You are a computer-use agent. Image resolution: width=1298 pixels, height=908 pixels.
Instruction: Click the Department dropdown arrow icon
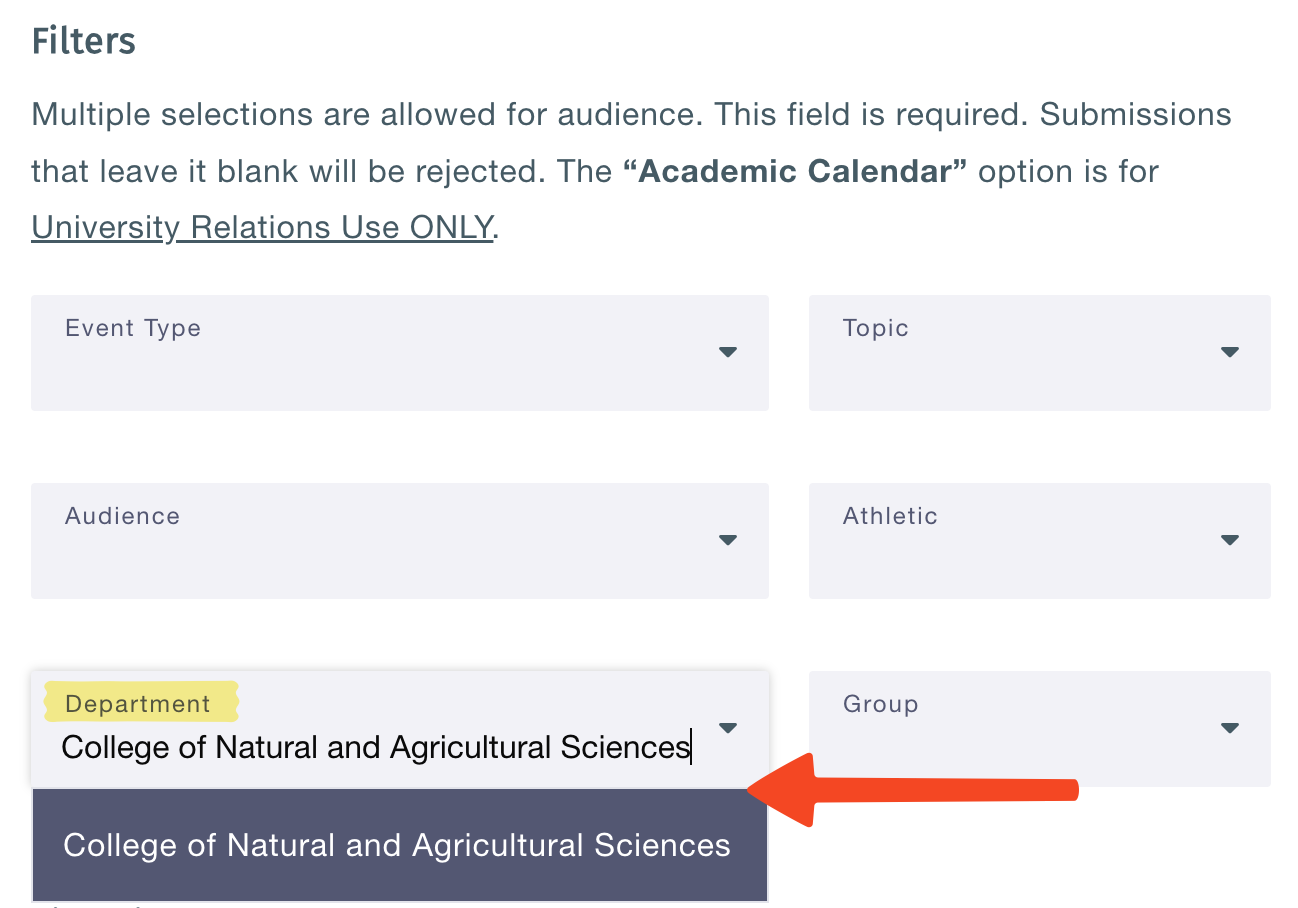point(728,728)
